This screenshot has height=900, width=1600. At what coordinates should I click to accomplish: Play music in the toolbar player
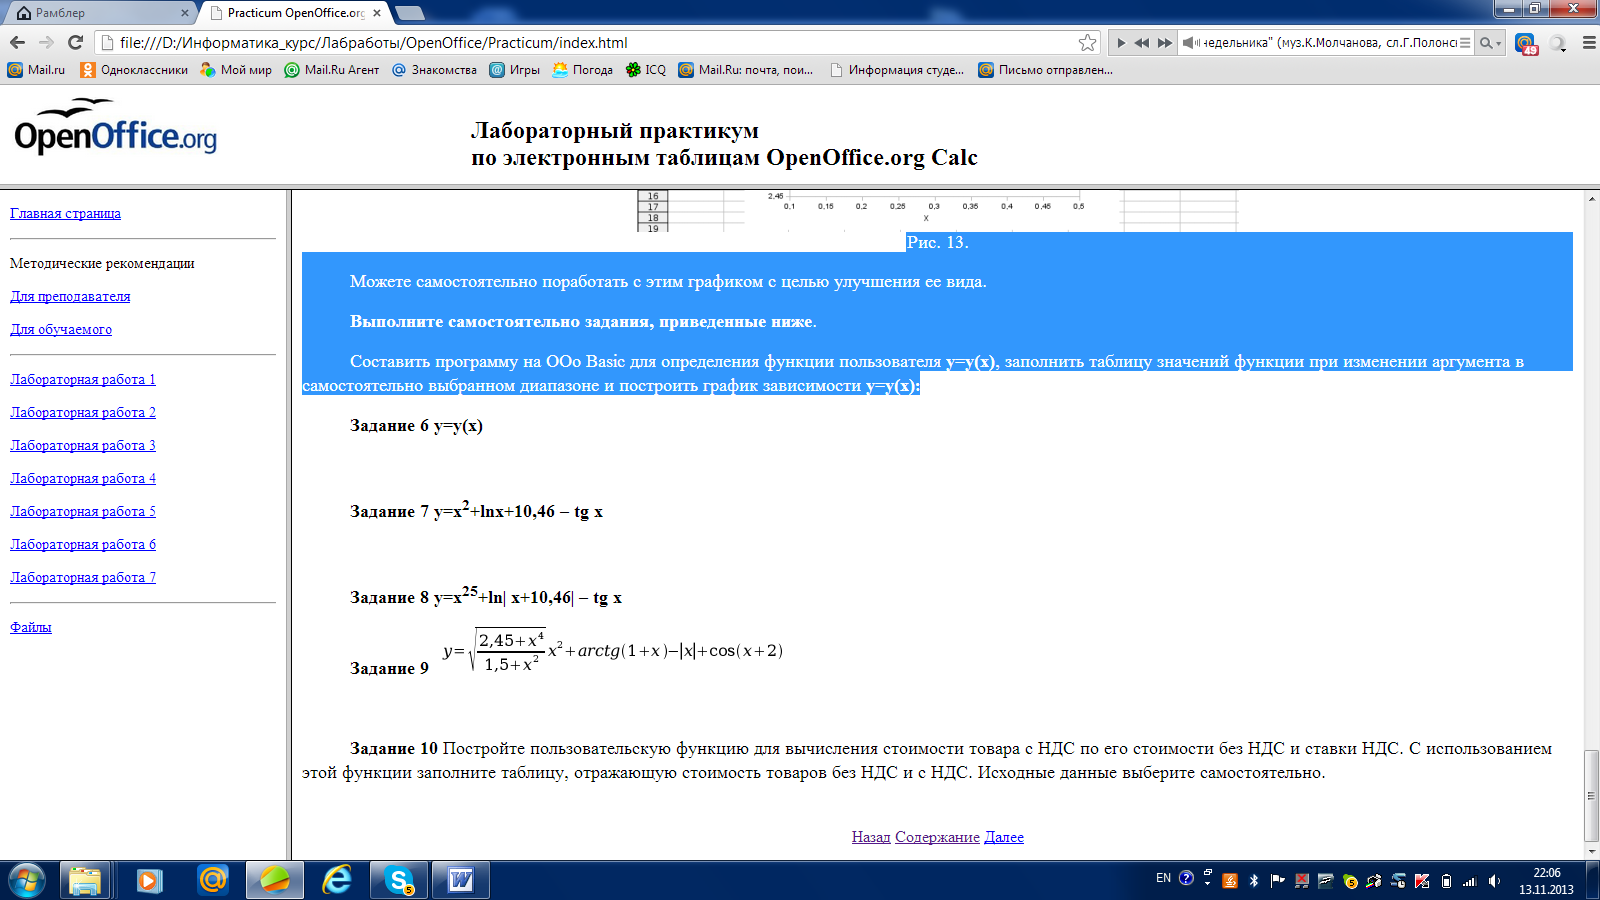pyautogui.click(x=1121, y=43)
